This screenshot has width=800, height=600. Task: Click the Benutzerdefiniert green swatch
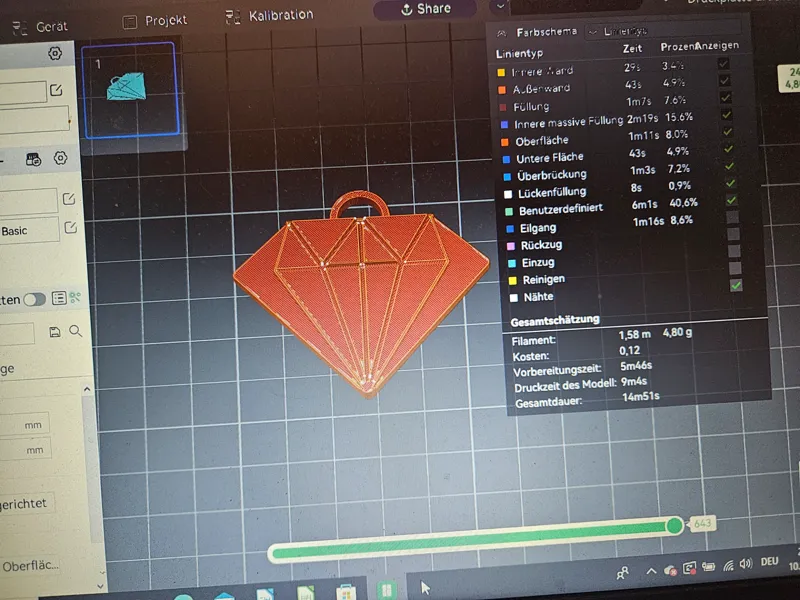point(509,211)
